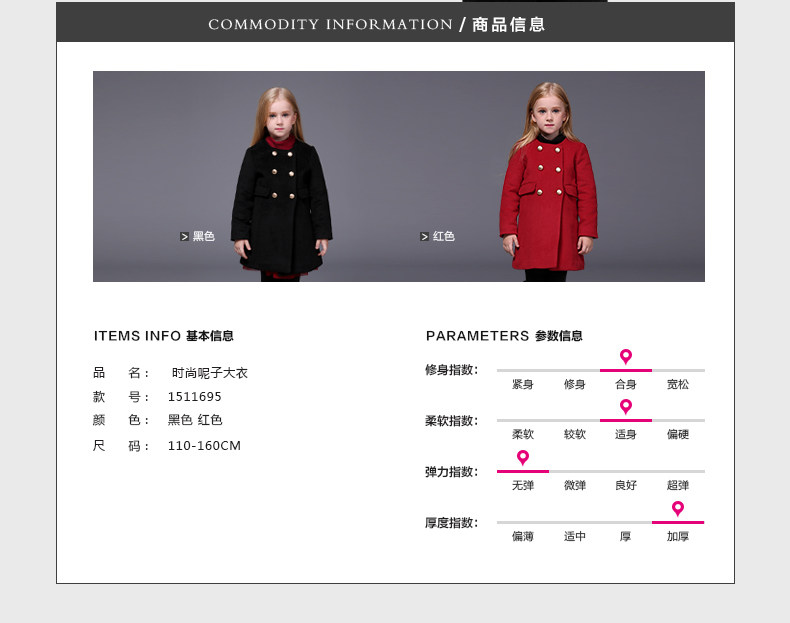The image size is (790, 623).
Task: Click the pink pin marker above 适身
Action: [626, 406]
